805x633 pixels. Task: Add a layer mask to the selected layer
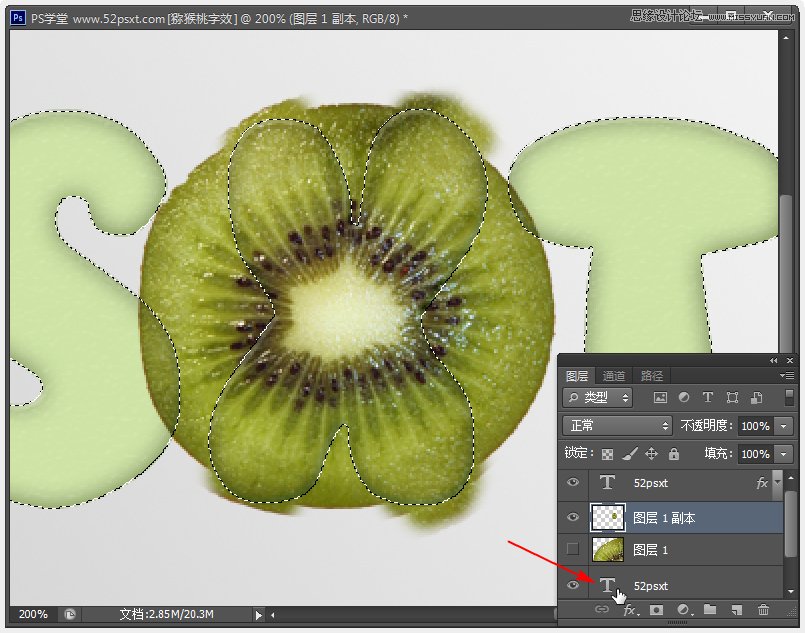tap(656, 611)
